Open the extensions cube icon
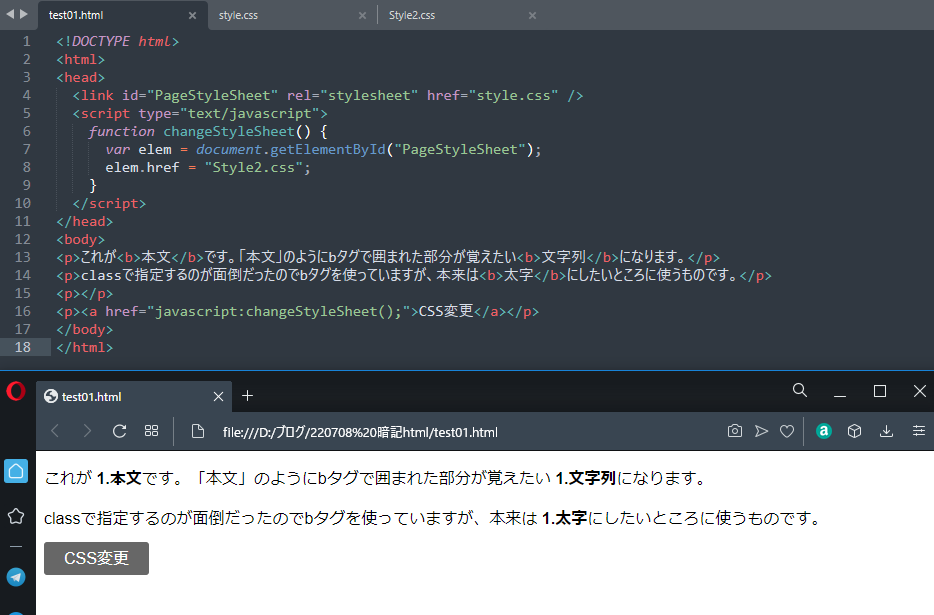This screenshot has height=615, width=934. pos(854,431)
